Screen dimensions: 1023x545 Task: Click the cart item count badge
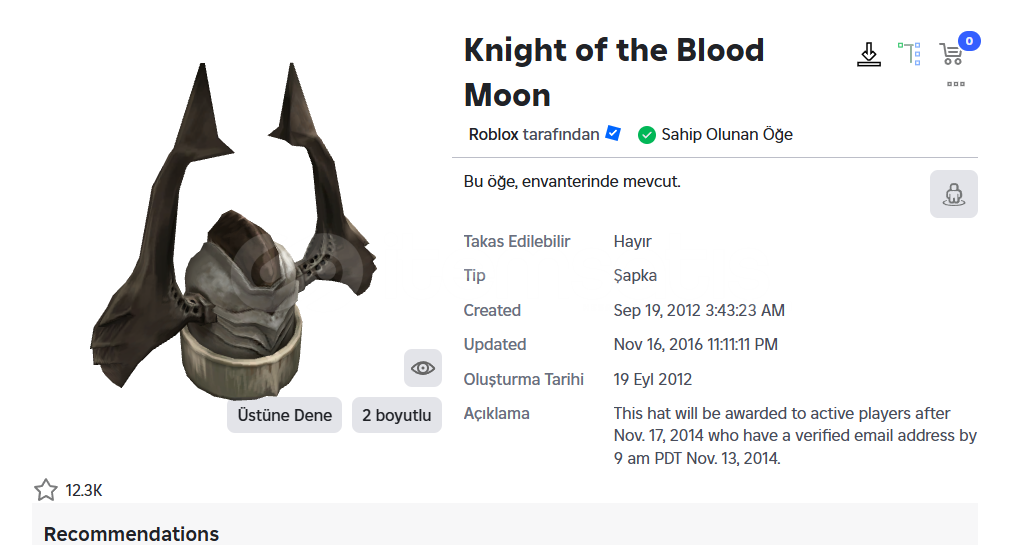pyautogui.click(x=970, y=41)
